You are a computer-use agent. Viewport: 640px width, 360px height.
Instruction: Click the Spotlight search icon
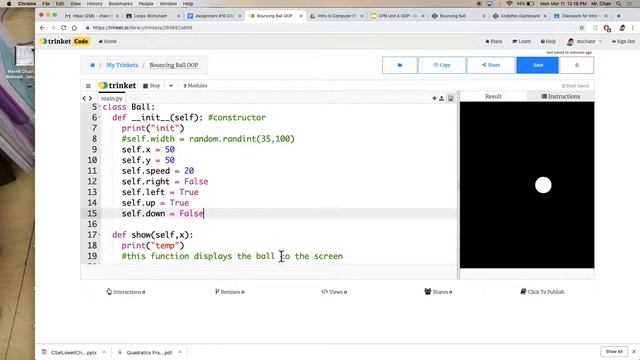tap(619, 4)
